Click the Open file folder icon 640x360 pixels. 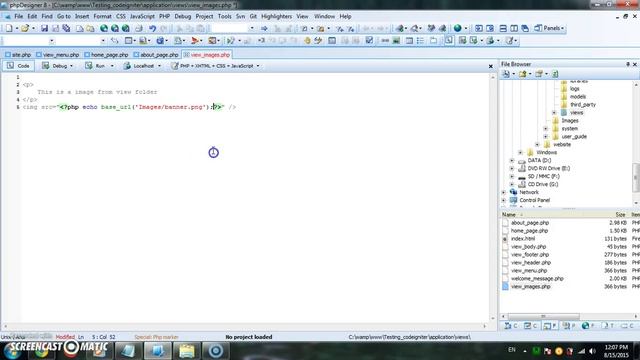[25, 28]
